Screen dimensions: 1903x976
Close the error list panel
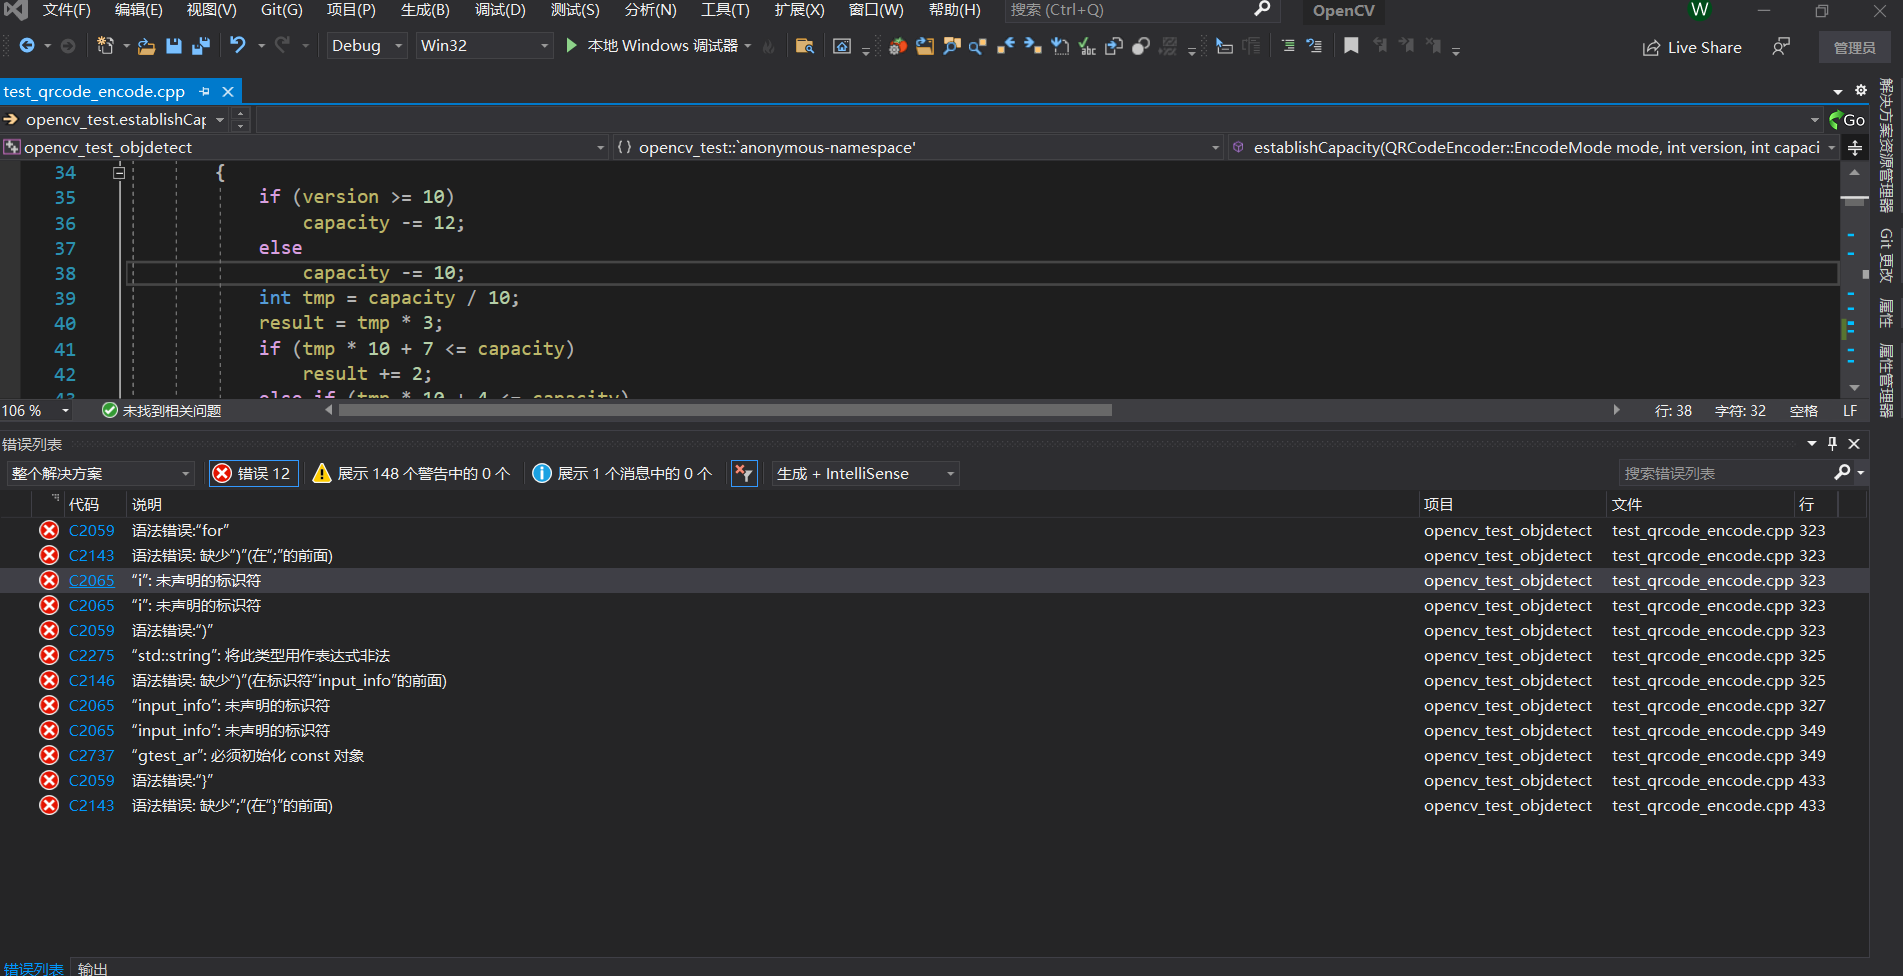(1854, 443)
